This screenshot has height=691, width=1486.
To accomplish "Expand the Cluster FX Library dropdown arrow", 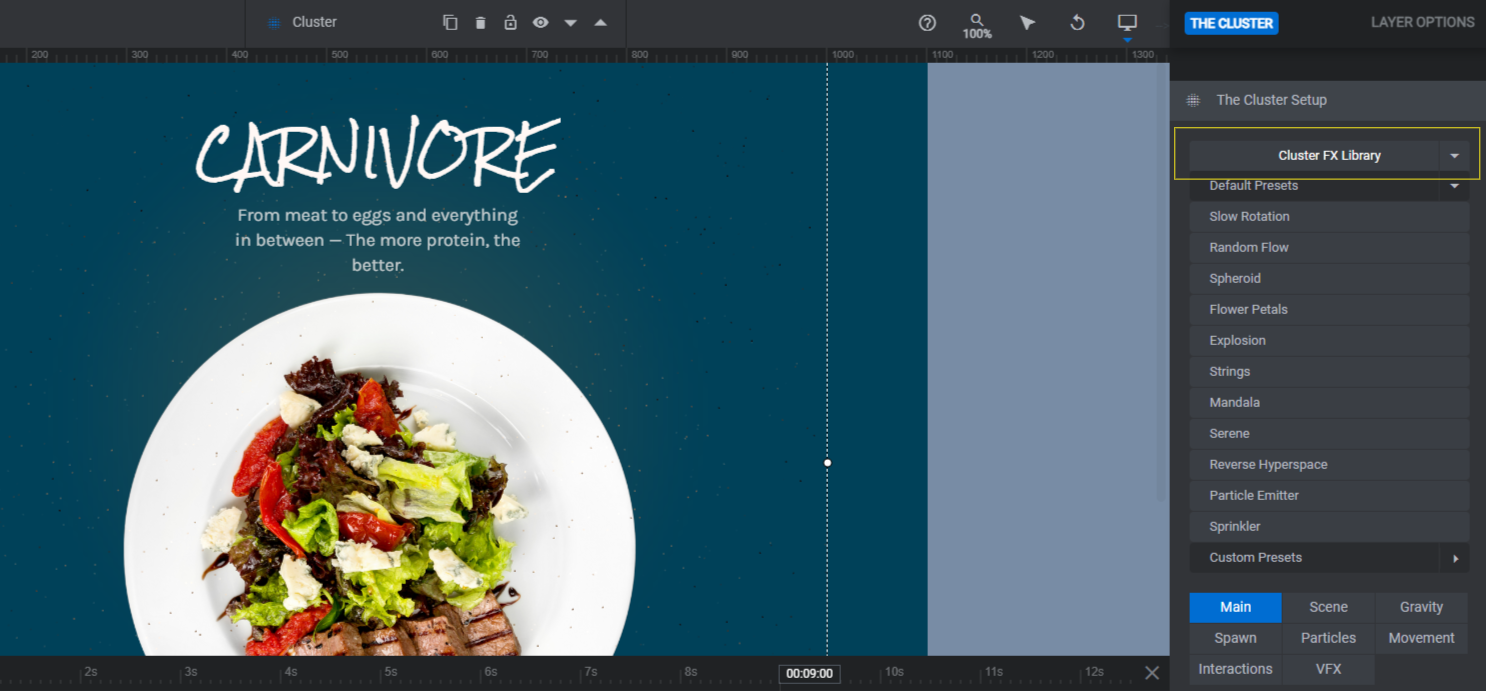I will point(1454,155).
